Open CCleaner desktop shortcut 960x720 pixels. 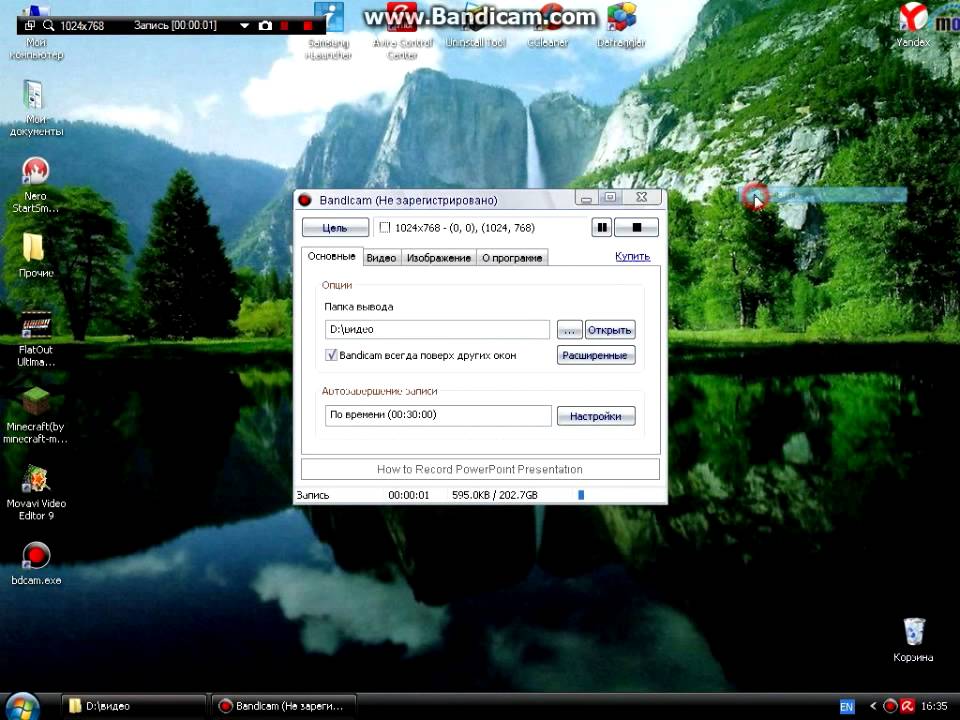pyautogui.click(x=547, y=24)
